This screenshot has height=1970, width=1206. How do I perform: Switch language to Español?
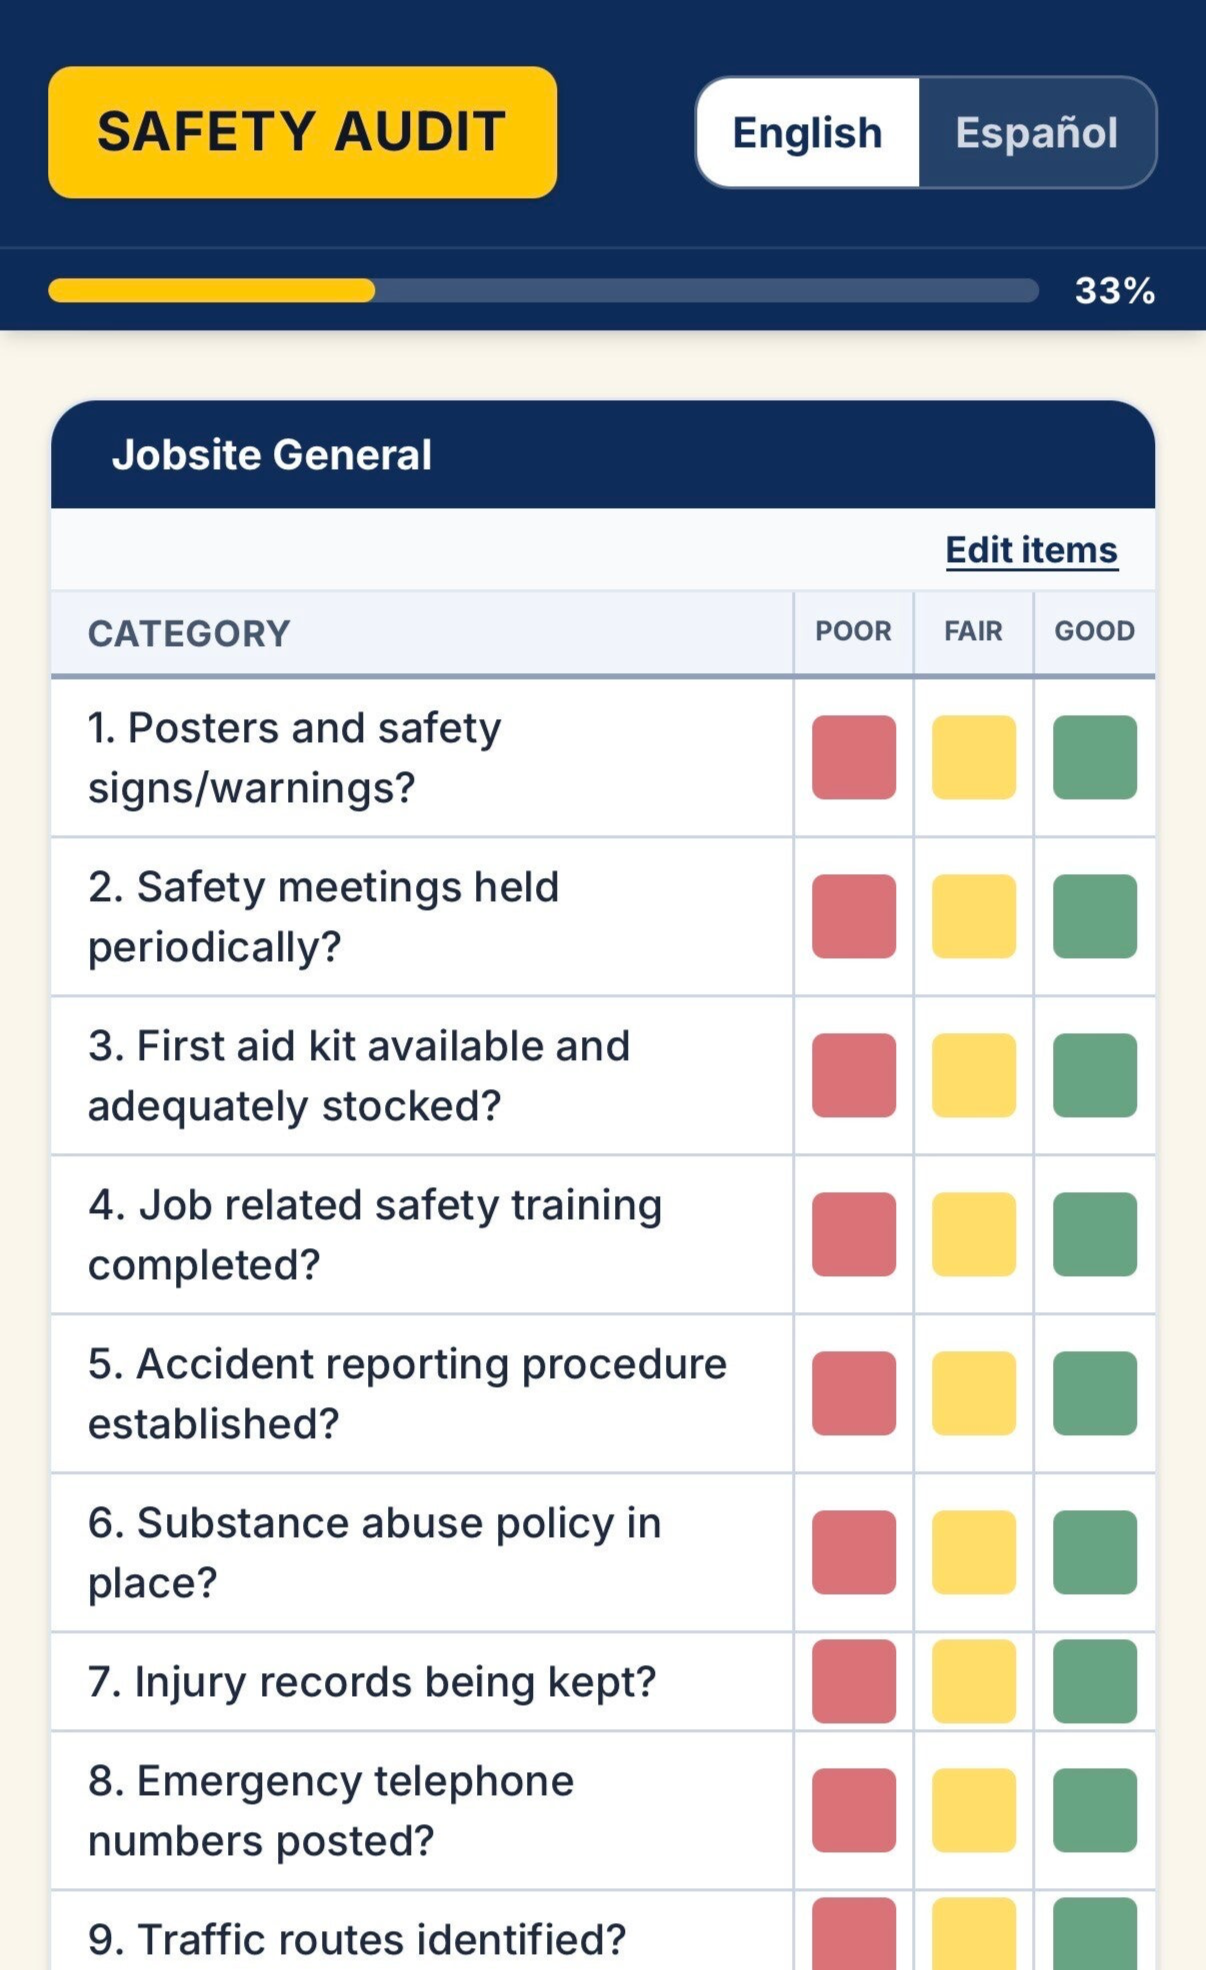[x=1037, y=132]
